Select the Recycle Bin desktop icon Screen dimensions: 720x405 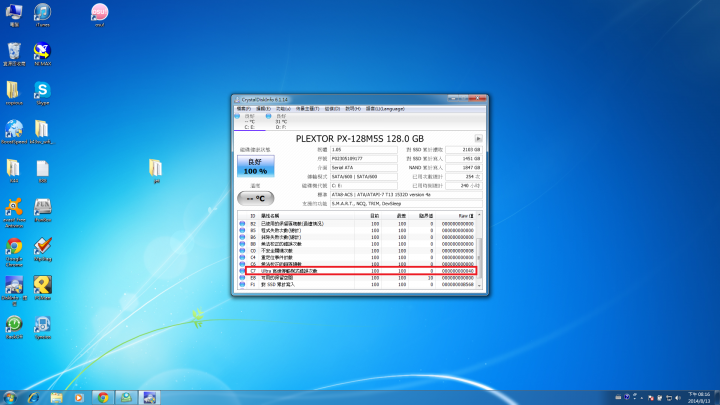click(14, 54)
